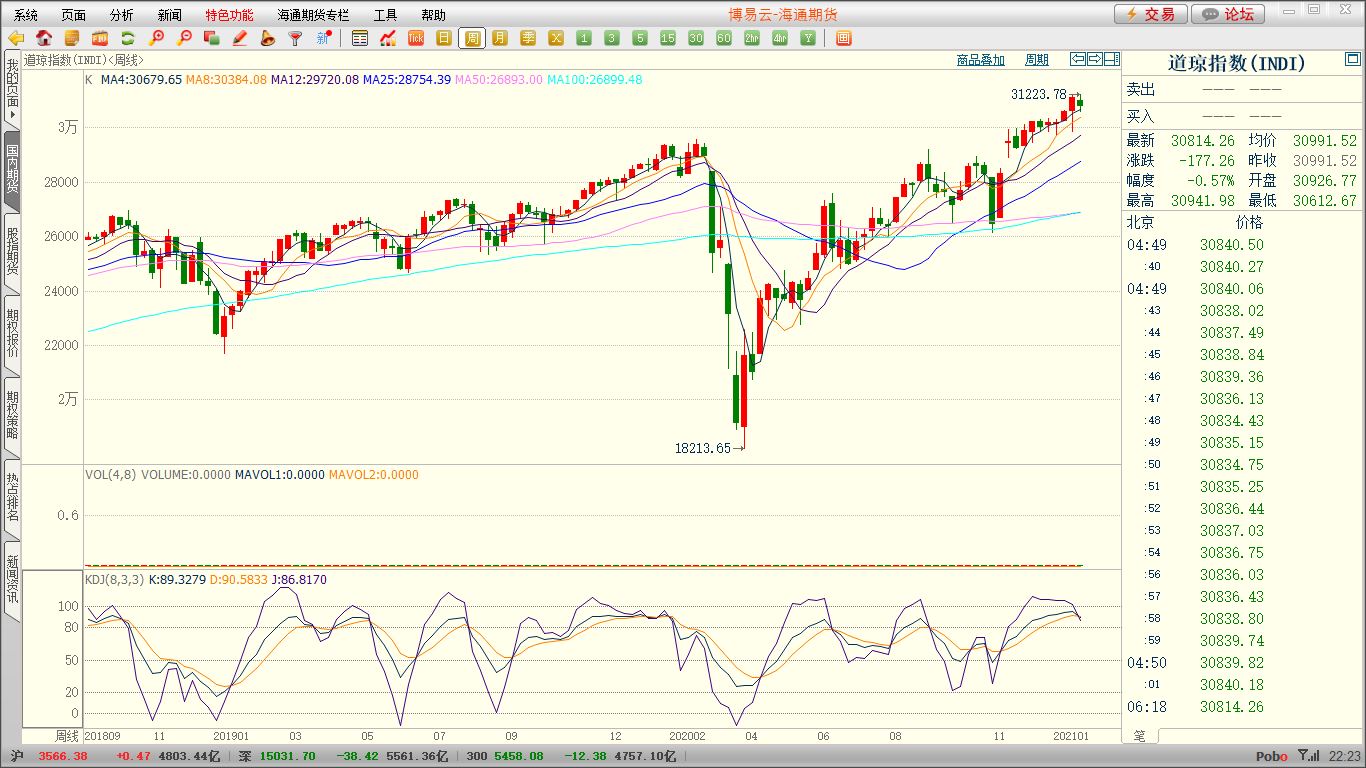
Task: Switch to Tick chart
Action: (x=416, y=38)
